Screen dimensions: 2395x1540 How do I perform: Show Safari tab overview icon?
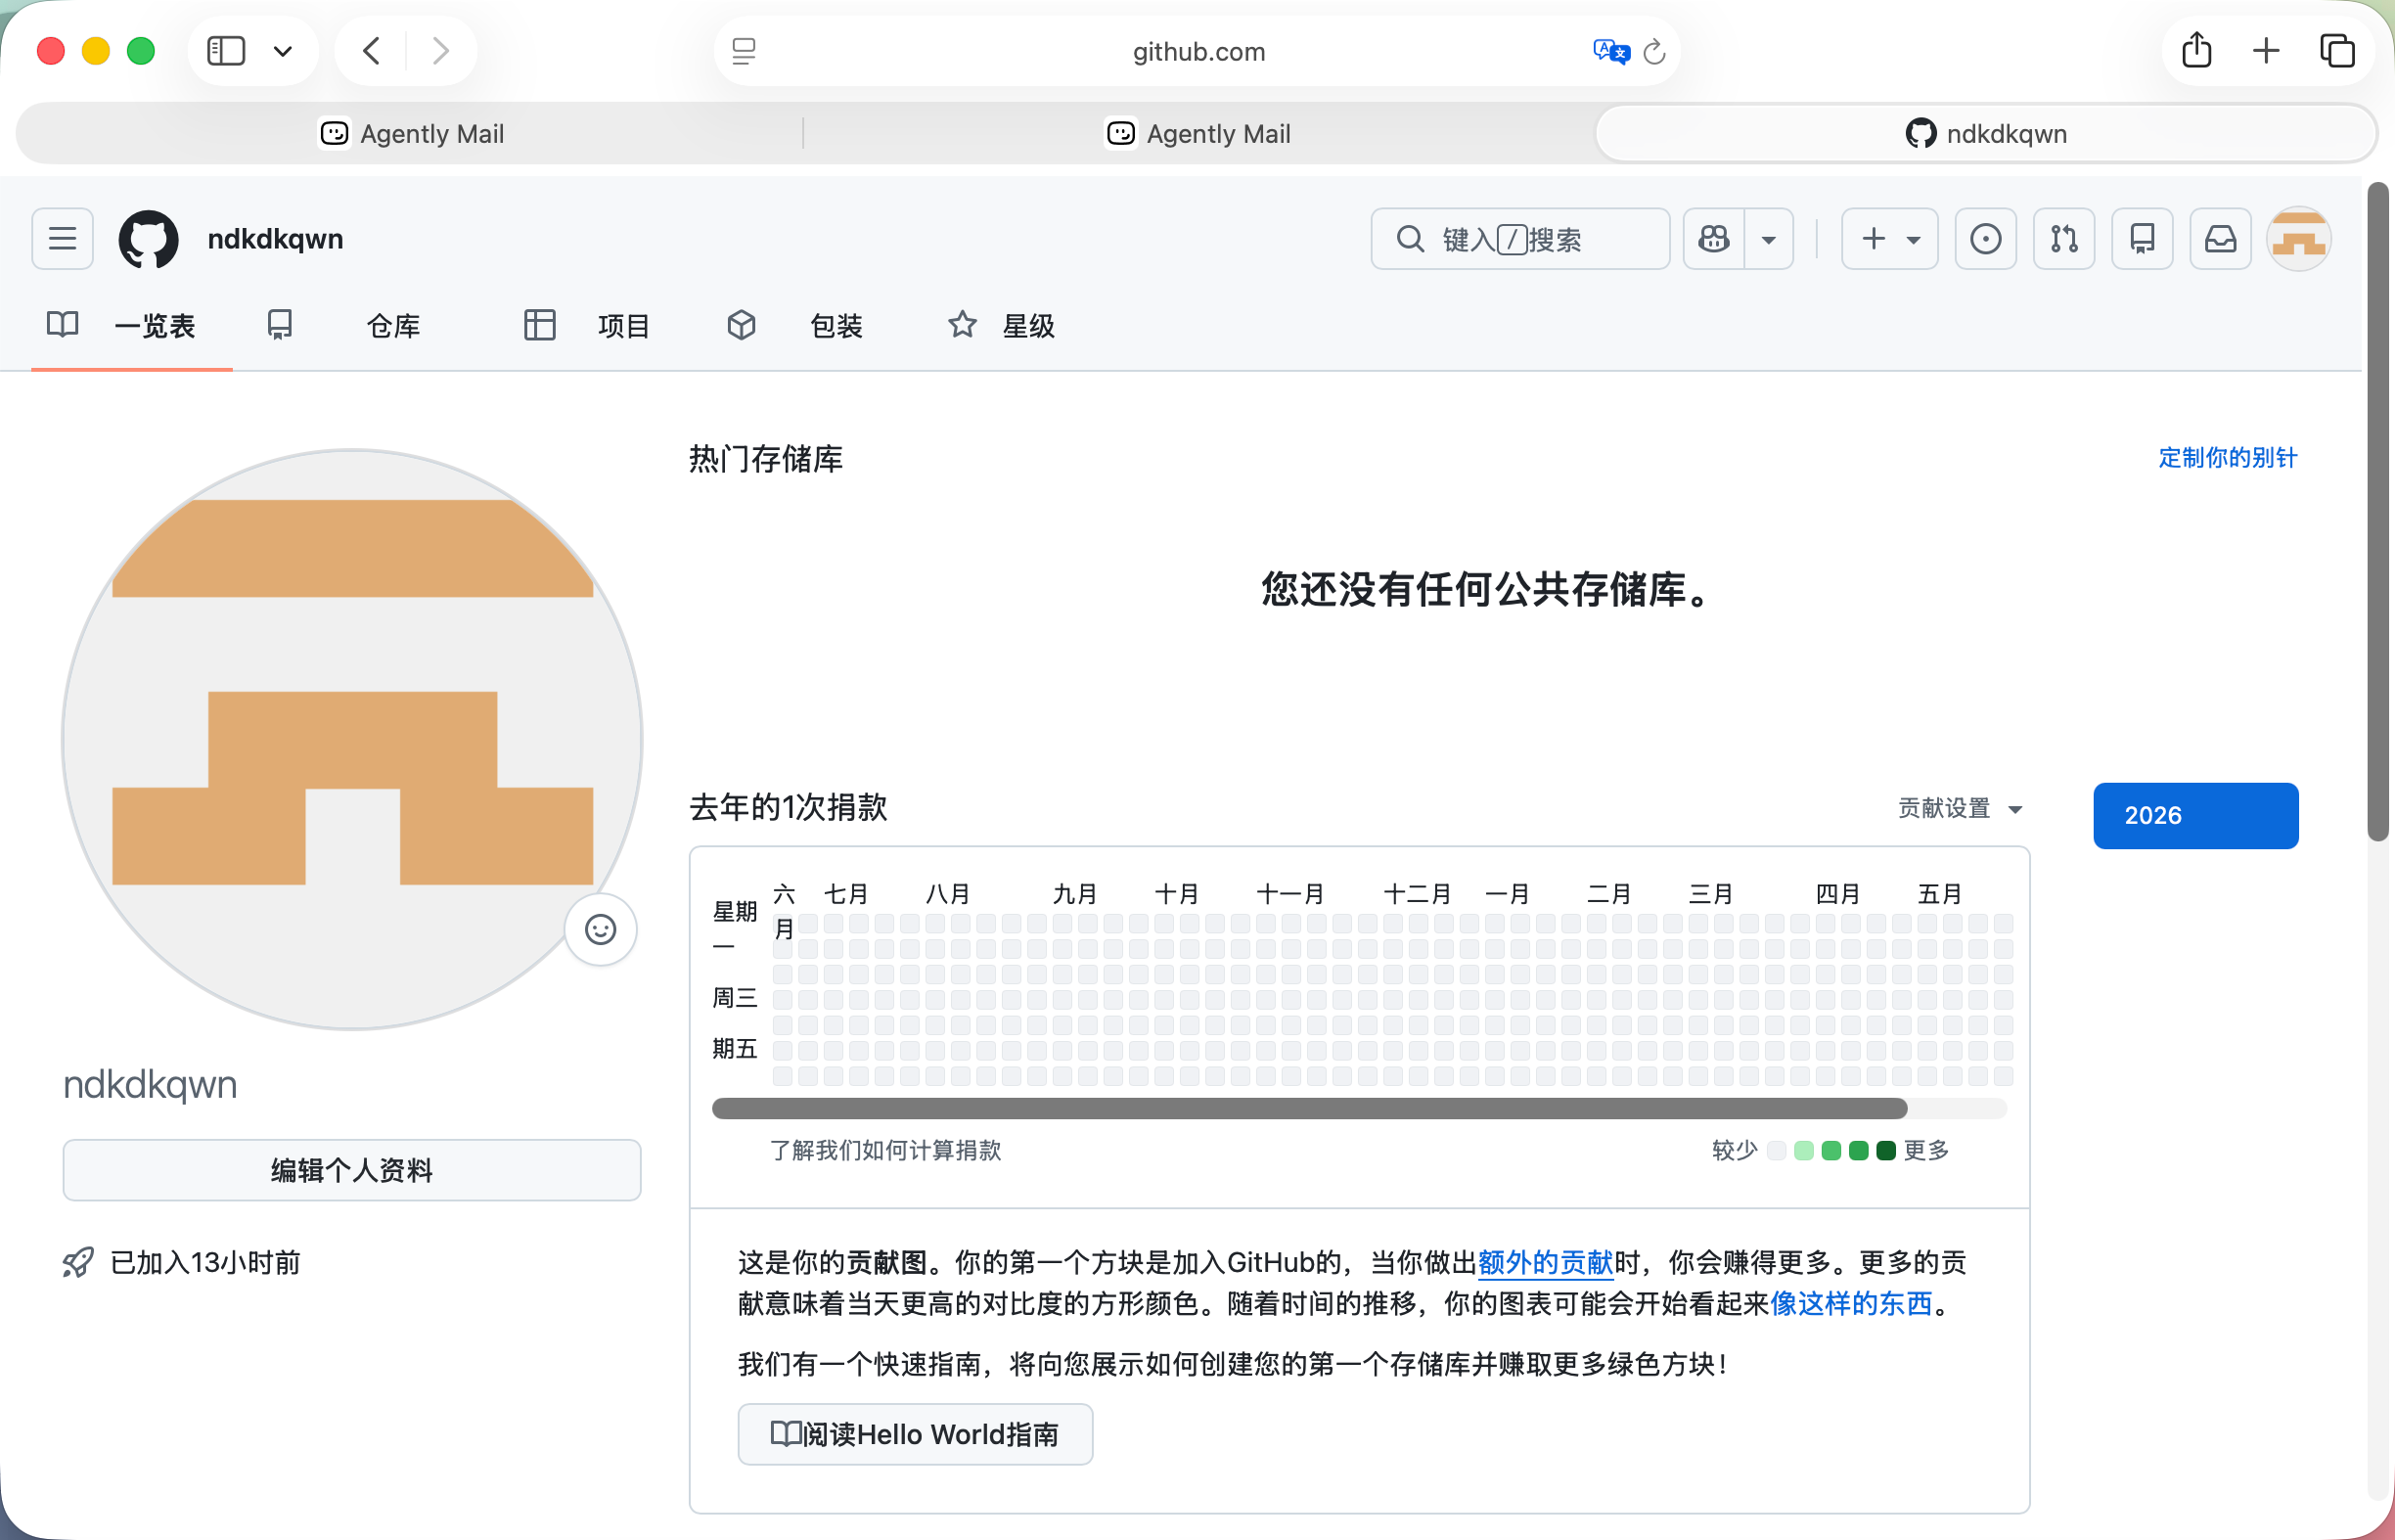[x=2338, y=50]
